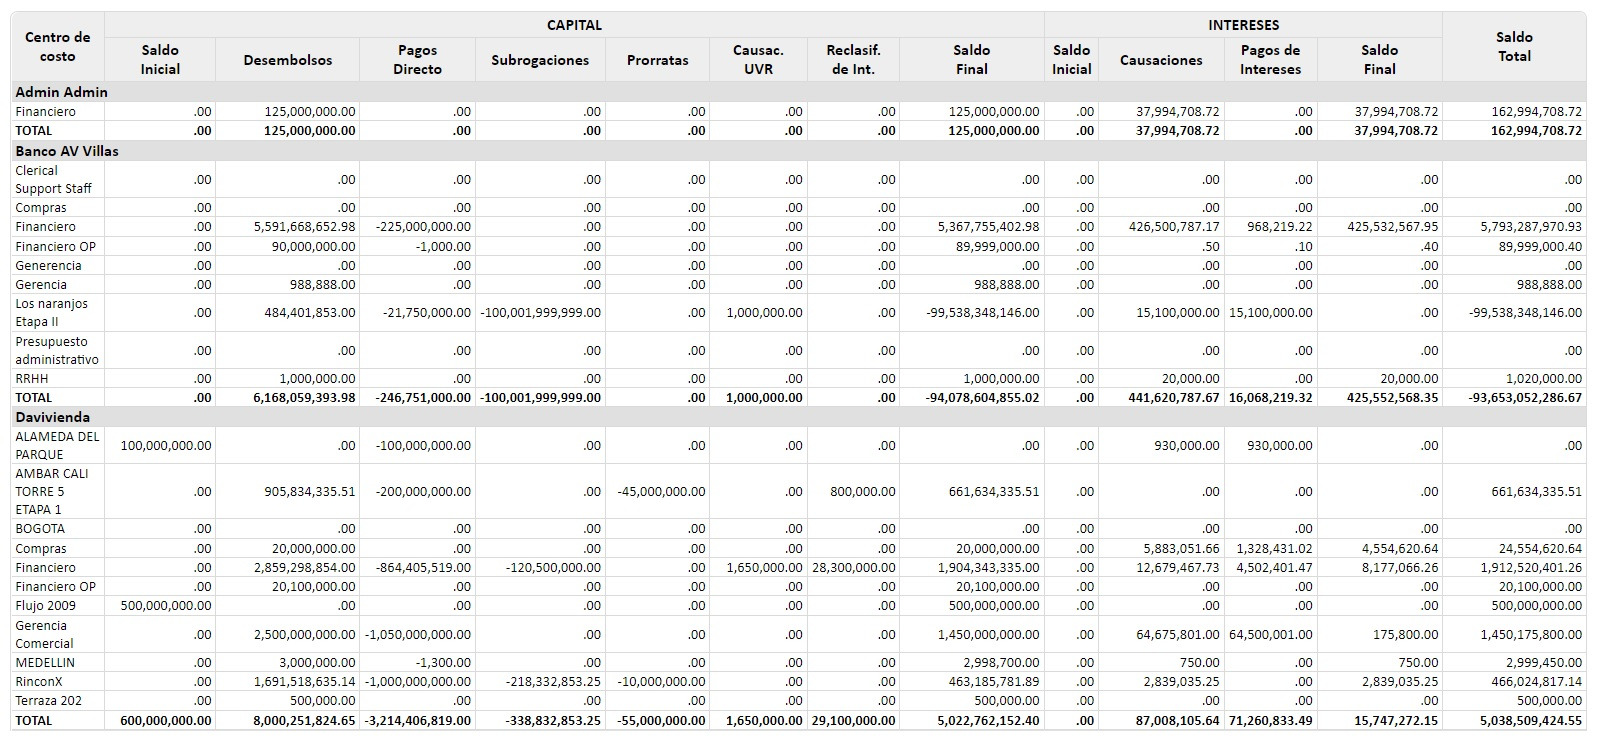Click the Centro de costo column header
The width and height of the screenshot is (1603, 747).
click(57, 47)
